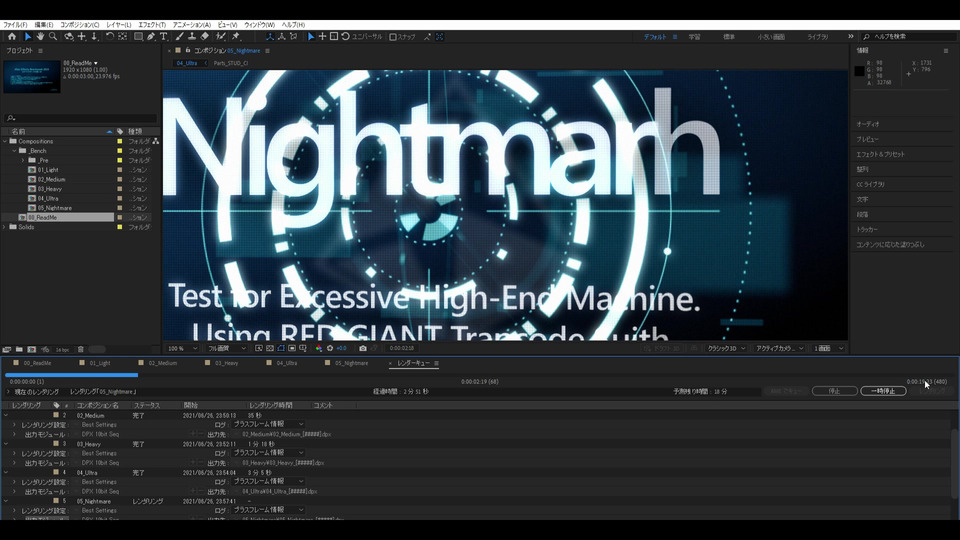Open the コンポジション(C) menu
This screenshot has height=540, width=960.
(x=80, y=25)
